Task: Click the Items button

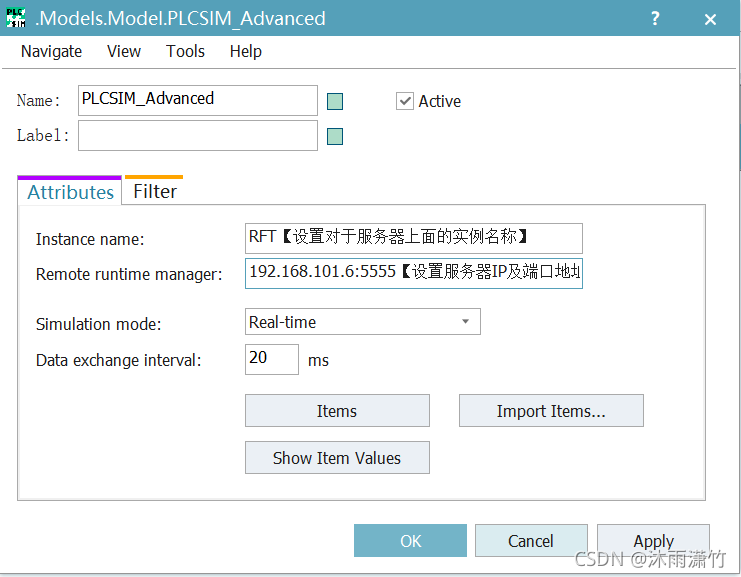Action: pyautogui.click(x=337, y=411)
